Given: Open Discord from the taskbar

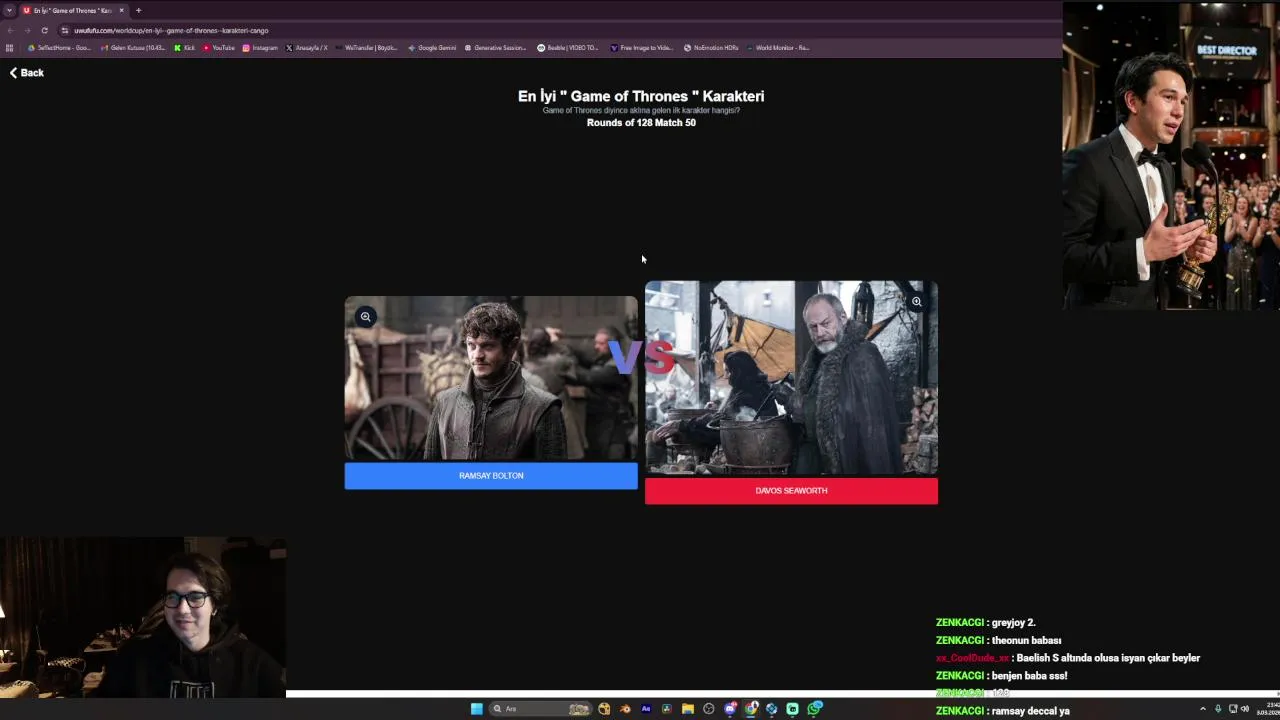Looking at the screenshot, I should (x=730, y=709).
